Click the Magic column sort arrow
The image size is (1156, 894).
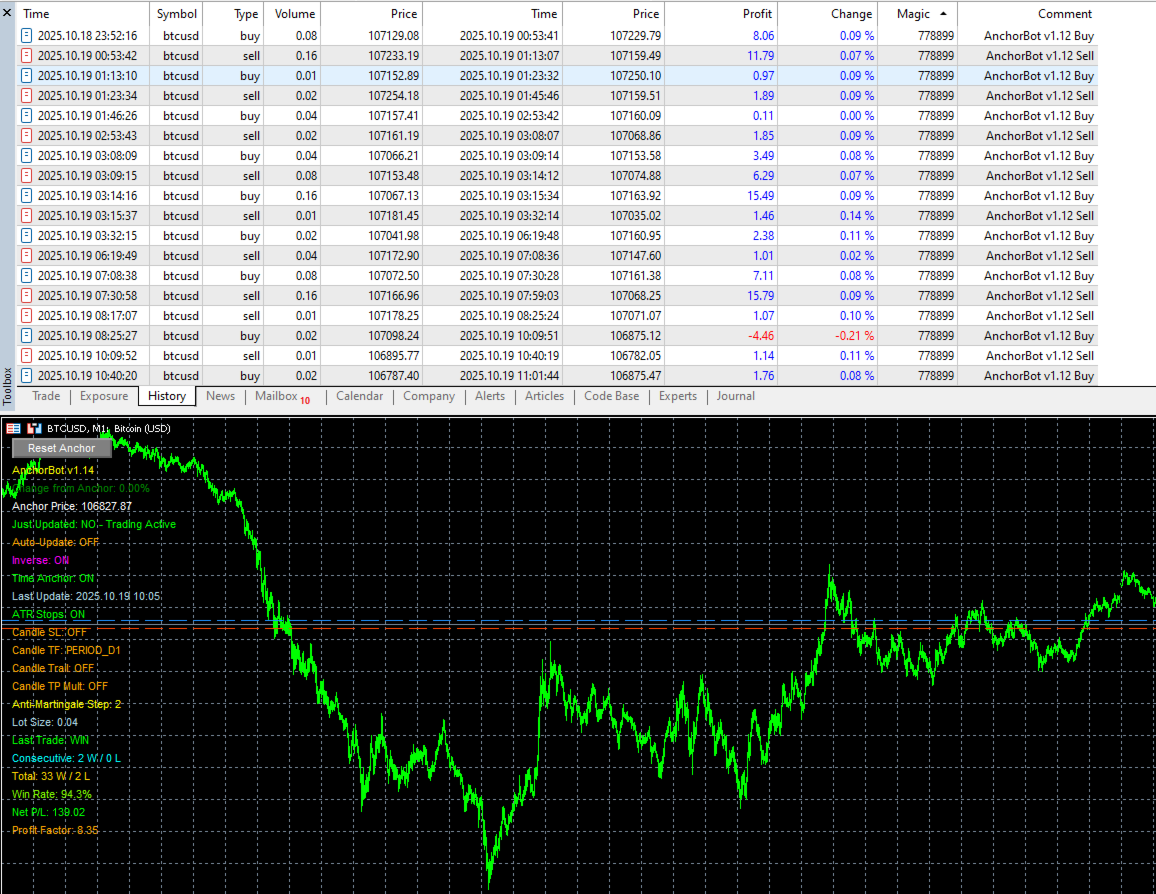coord(943,13)
